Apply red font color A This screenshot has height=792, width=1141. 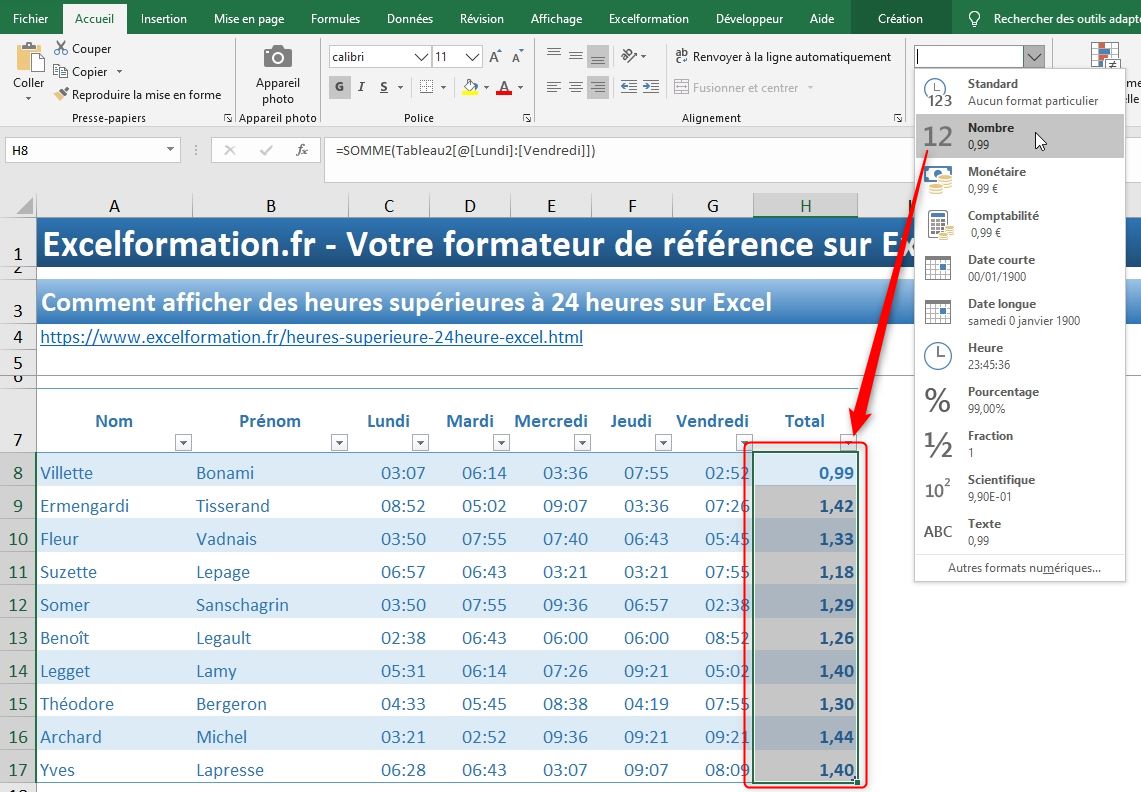click(504, 87)
